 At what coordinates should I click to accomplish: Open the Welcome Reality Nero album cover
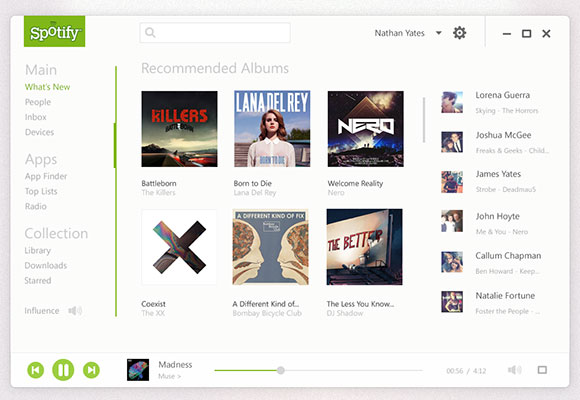(365, 129)
